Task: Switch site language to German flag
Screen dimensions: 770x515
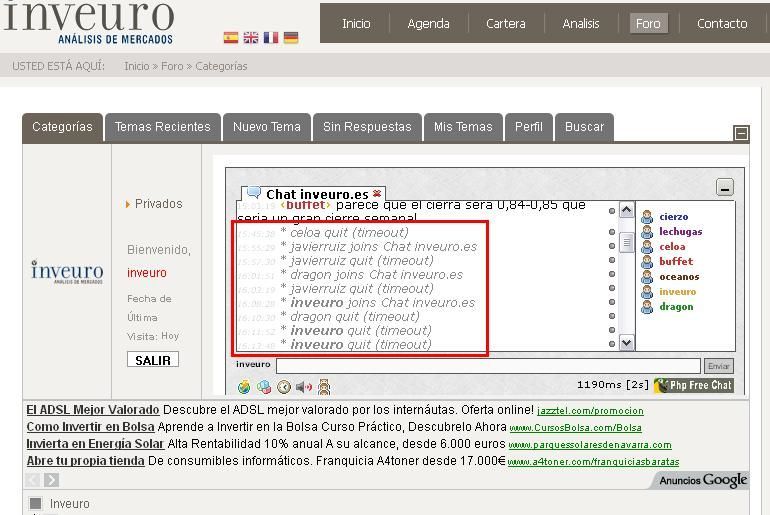Action: click(291, 37)
